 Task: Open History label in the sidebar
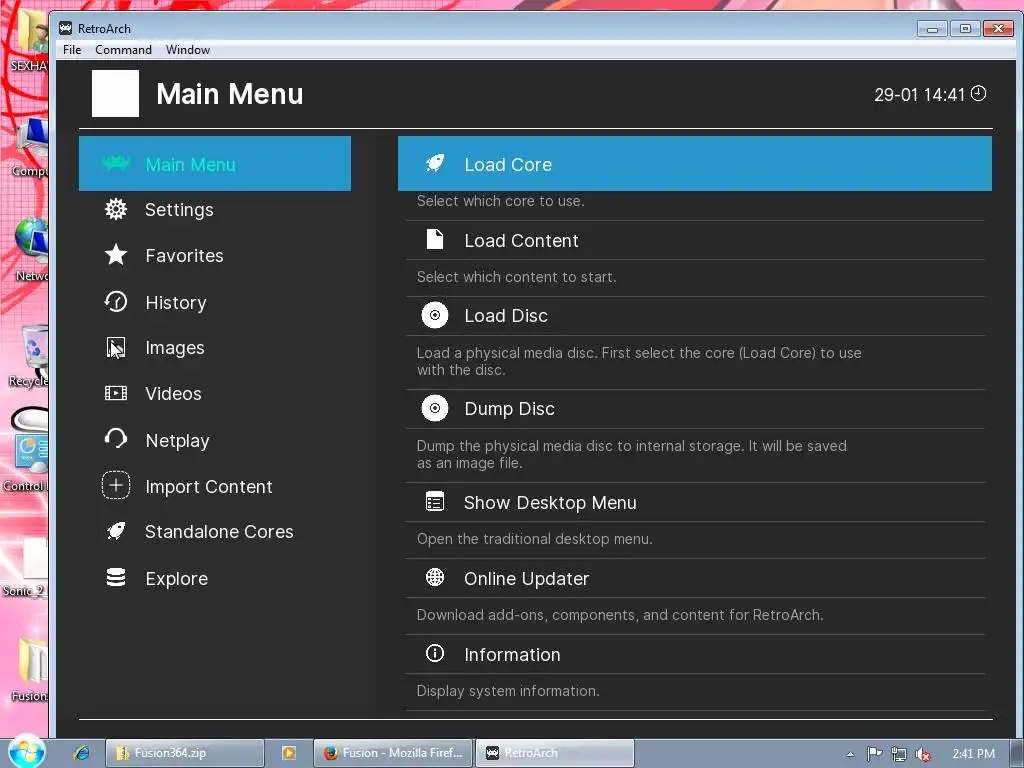176,302
